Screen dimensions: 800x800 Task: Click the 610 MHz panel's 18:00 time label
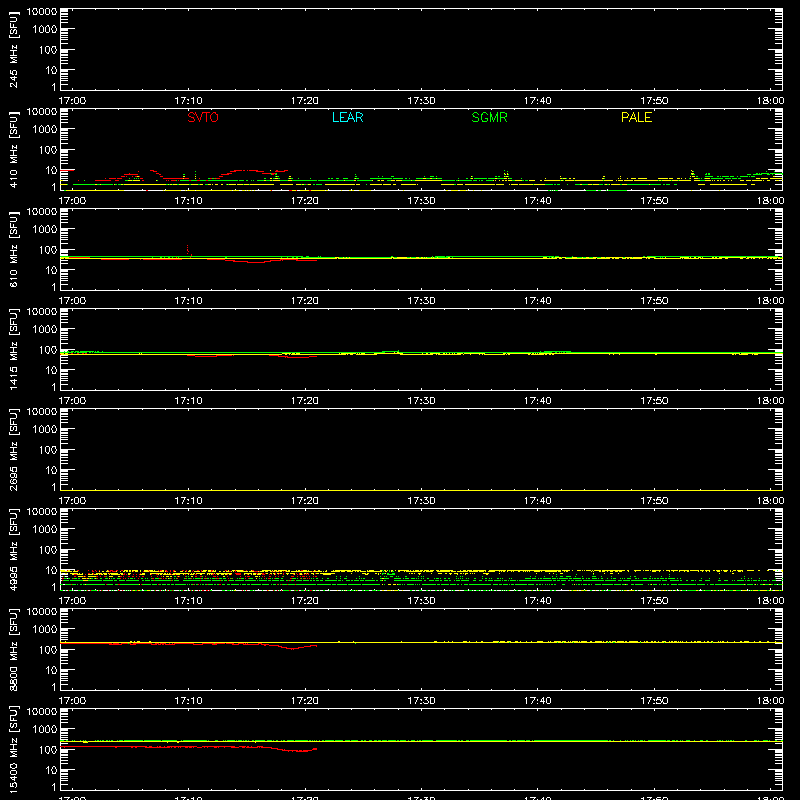770,301
